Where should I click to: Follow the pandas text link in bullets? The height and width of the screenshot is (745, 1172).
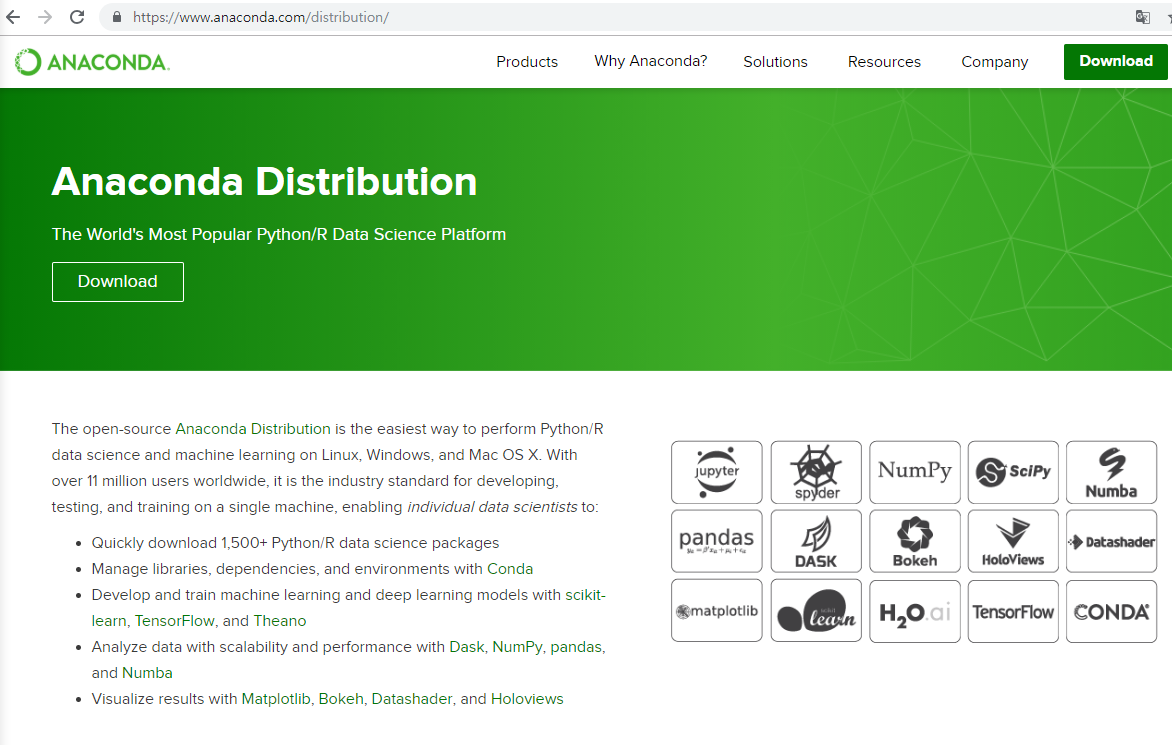(x=576, y=647)
